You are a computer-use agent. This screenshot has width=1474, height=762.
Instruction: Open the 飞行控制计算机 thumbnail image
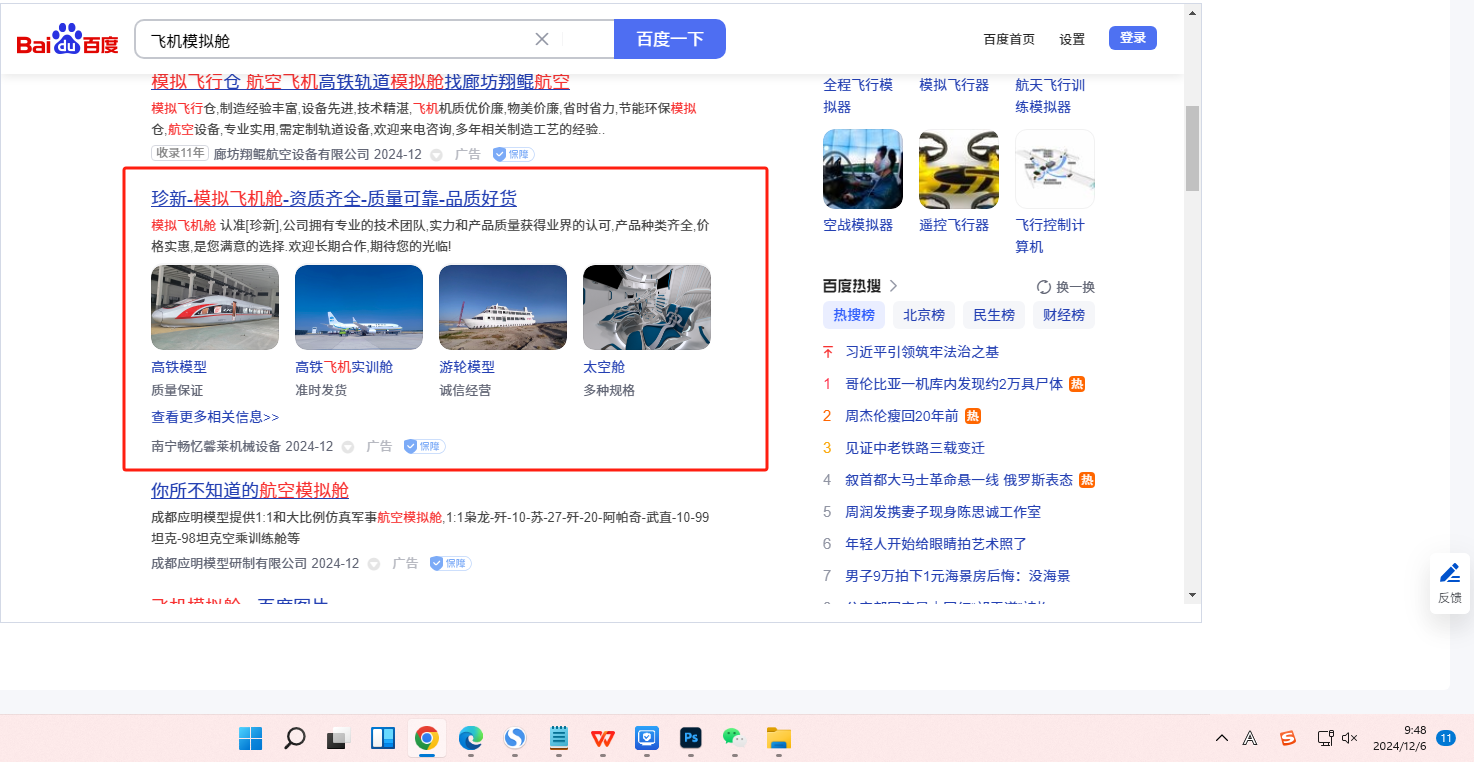click(x=1055, y=169)
